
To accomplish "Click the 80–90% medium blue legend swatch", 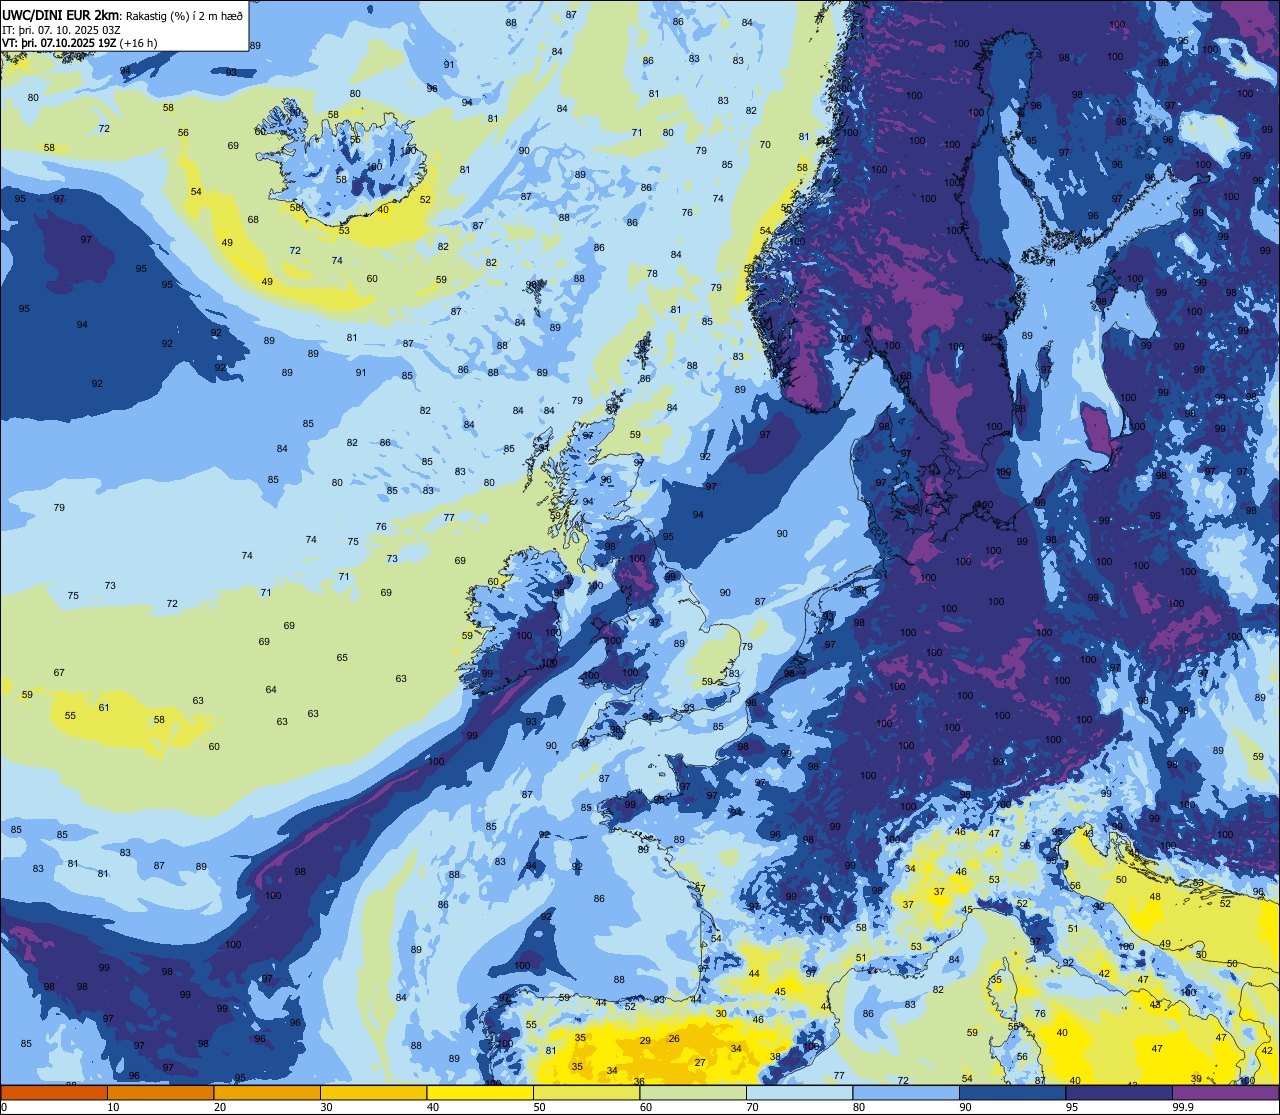I will pos(906,1092).
